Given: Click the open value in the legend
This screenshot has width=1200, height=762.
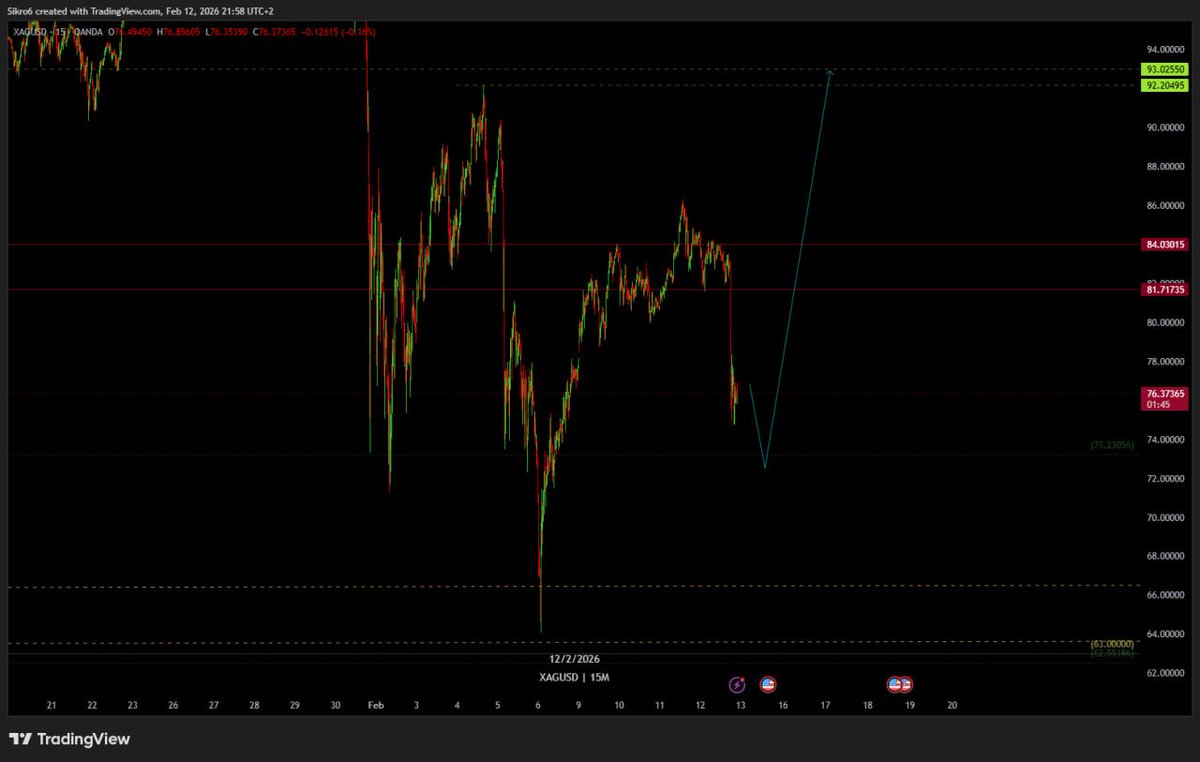Looking at the screenshot, I should [130, 32].
